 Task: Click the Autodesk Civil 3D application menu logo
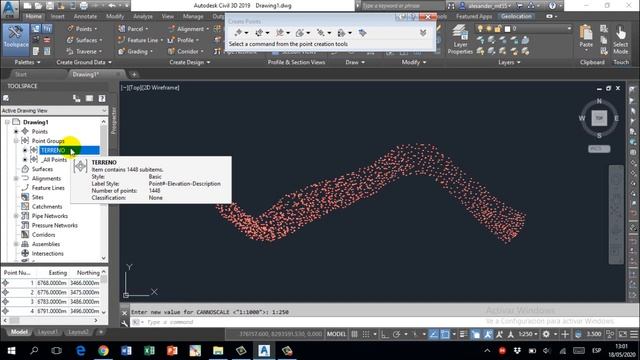click(10, 8)
